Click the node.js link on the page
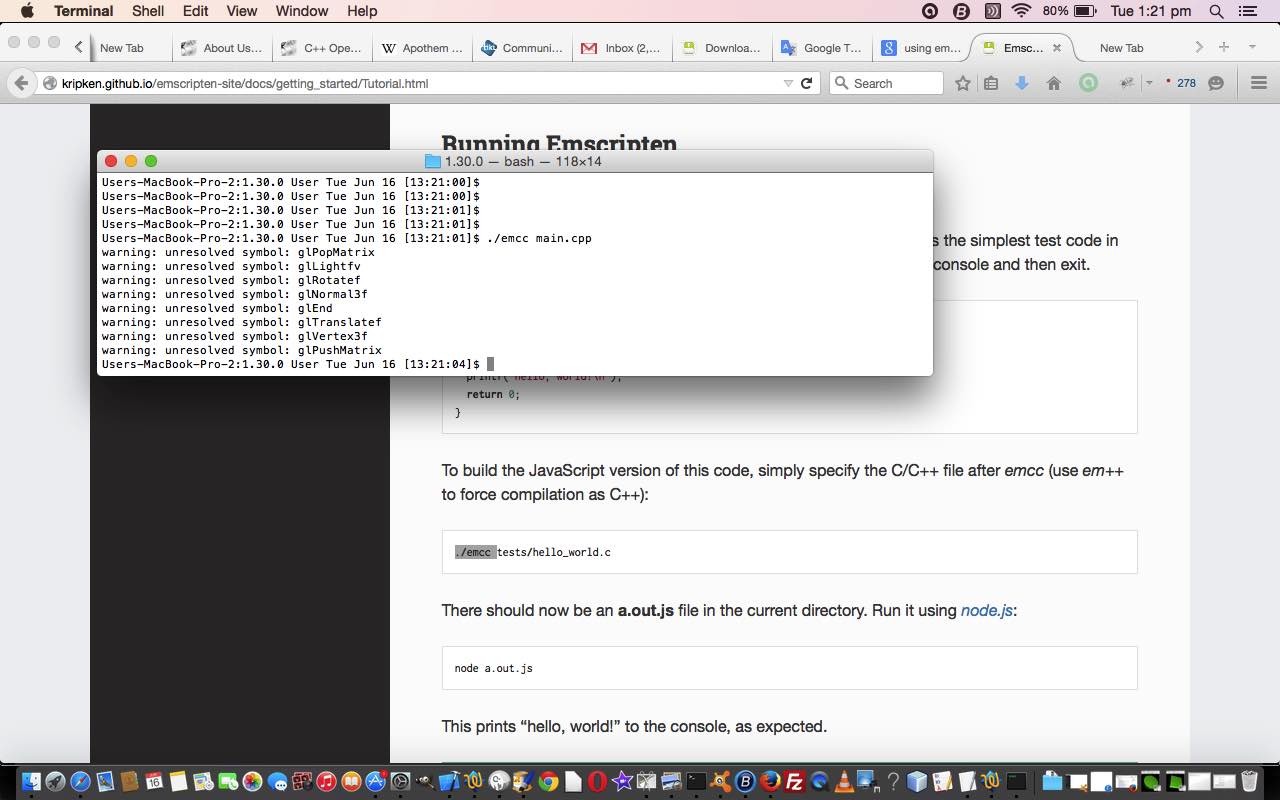1280x800 pixels. [x=987, y=610]
